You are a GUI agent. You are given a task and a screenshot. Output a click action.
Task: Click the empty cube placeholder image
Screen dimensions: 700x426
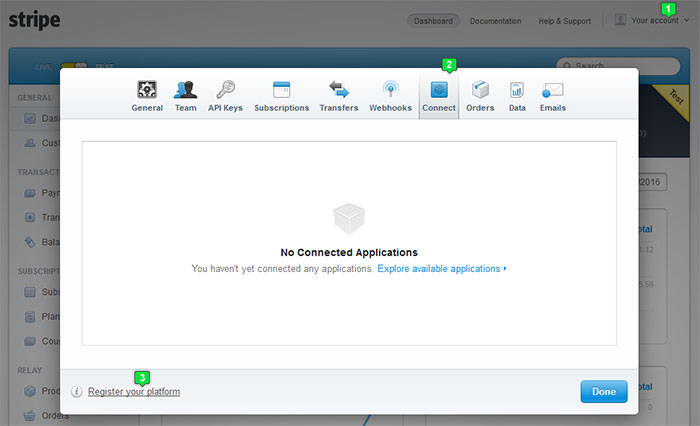[349, 218]
